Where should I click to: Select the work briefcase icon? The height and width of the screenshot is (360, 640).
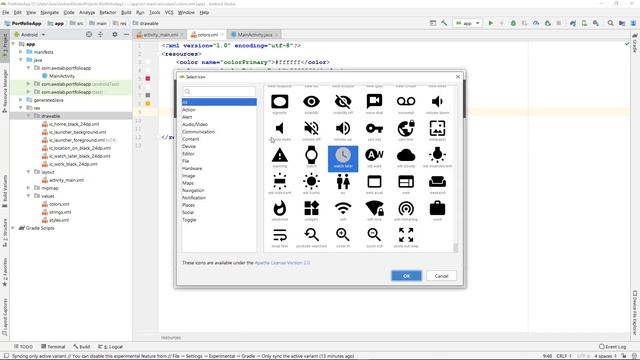tap(437, 209)
